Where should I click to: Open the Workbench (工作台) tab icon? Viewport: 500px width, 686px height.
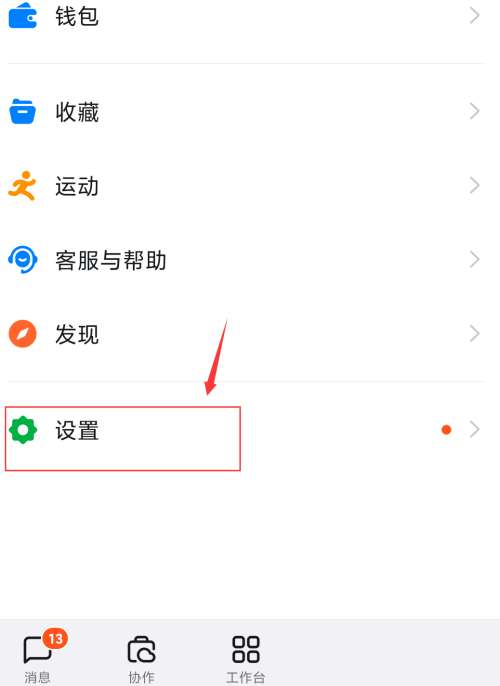[246, 649]
